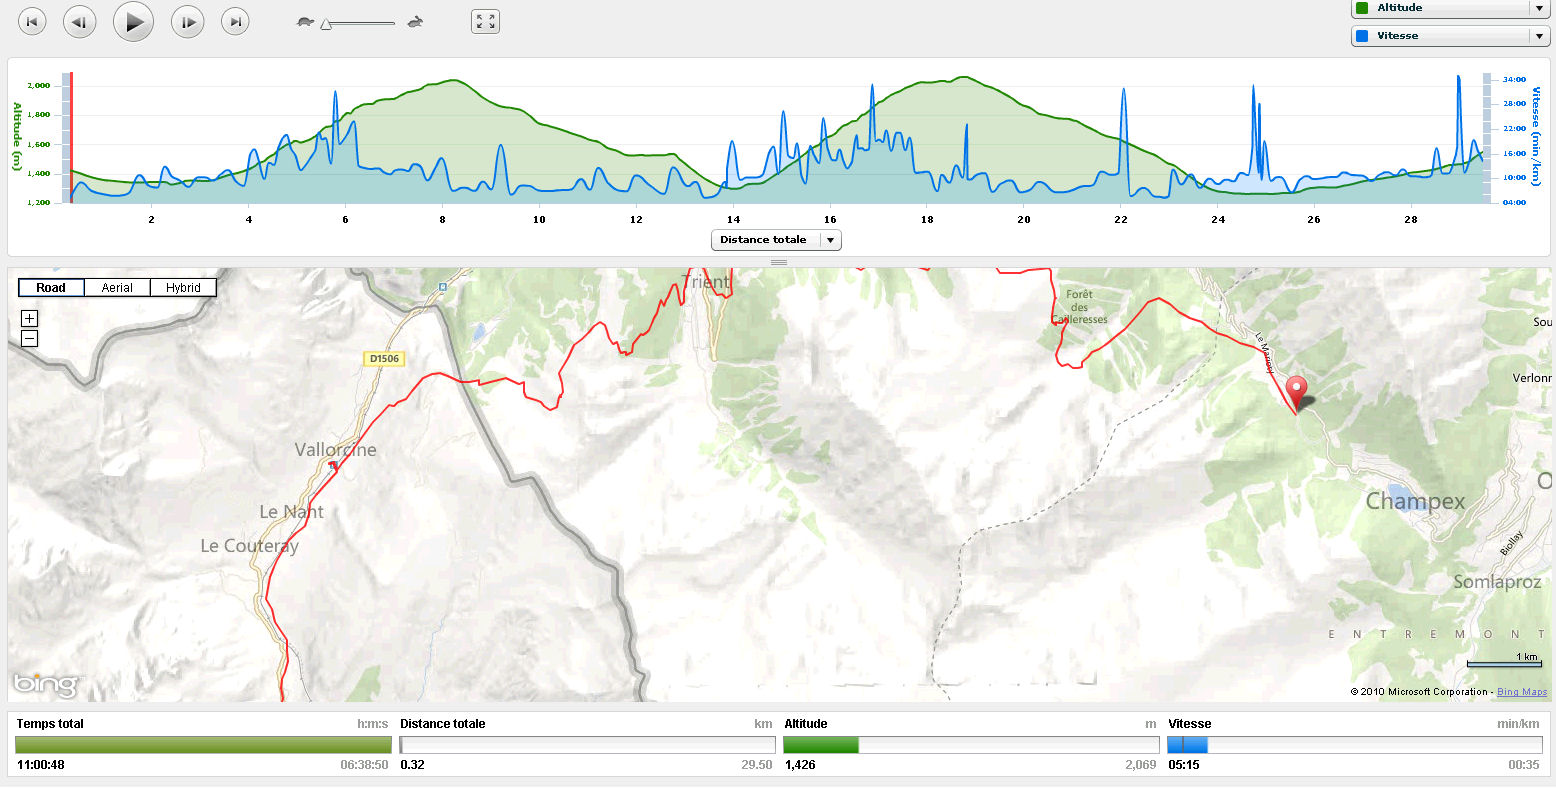Click the playback speed slider handle
Image resolution: width=1556 pixels, height=788 pixels.
[x=326, y=24]
